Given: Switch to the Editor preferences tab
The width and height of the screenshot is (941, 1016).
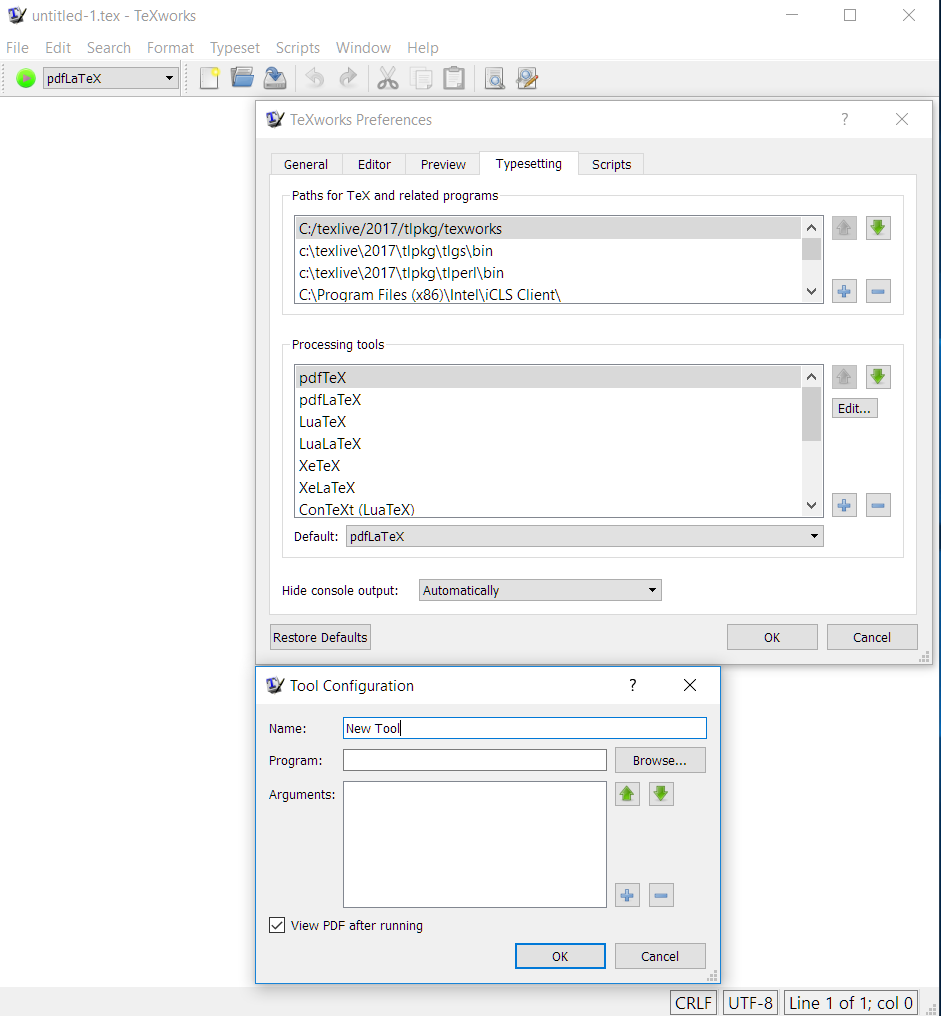Looking at the screenshot, I should click(x=375, y=165).
